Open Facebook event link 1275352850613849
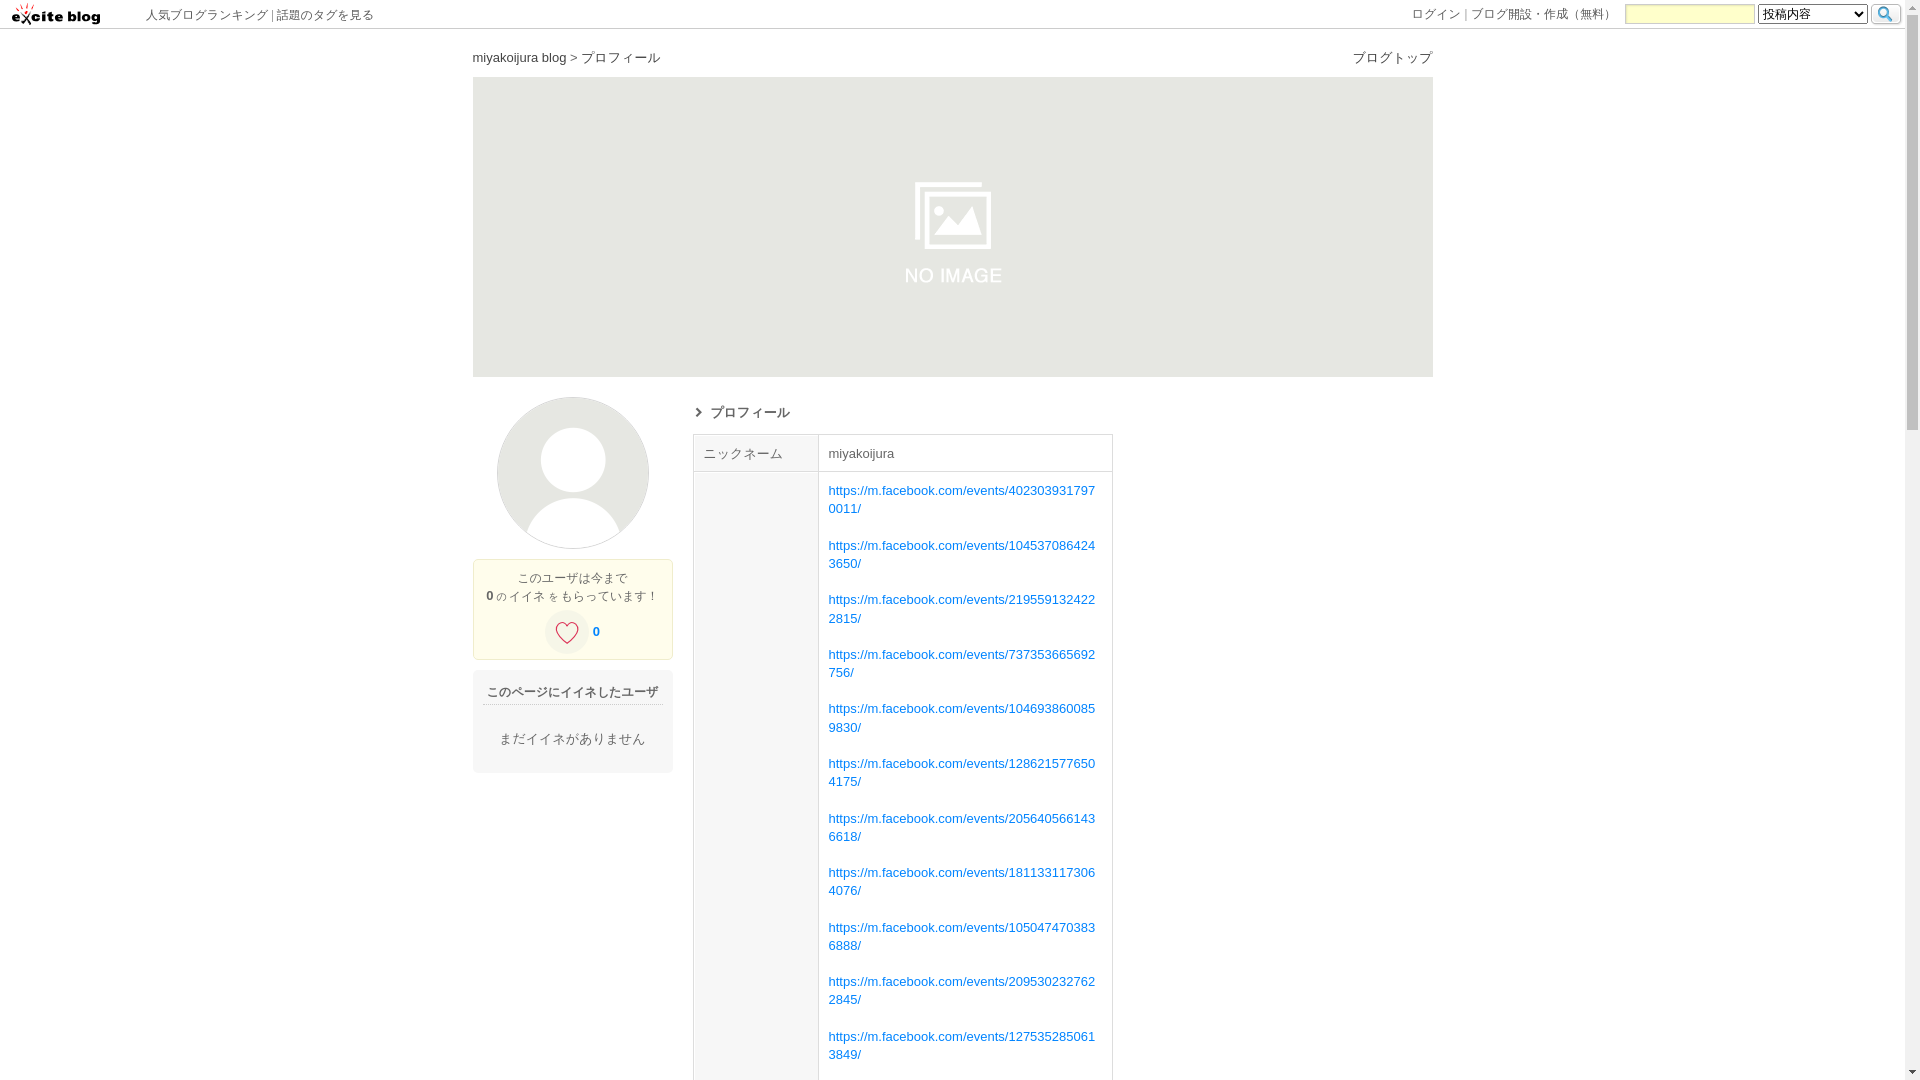 click(961, 1046)
